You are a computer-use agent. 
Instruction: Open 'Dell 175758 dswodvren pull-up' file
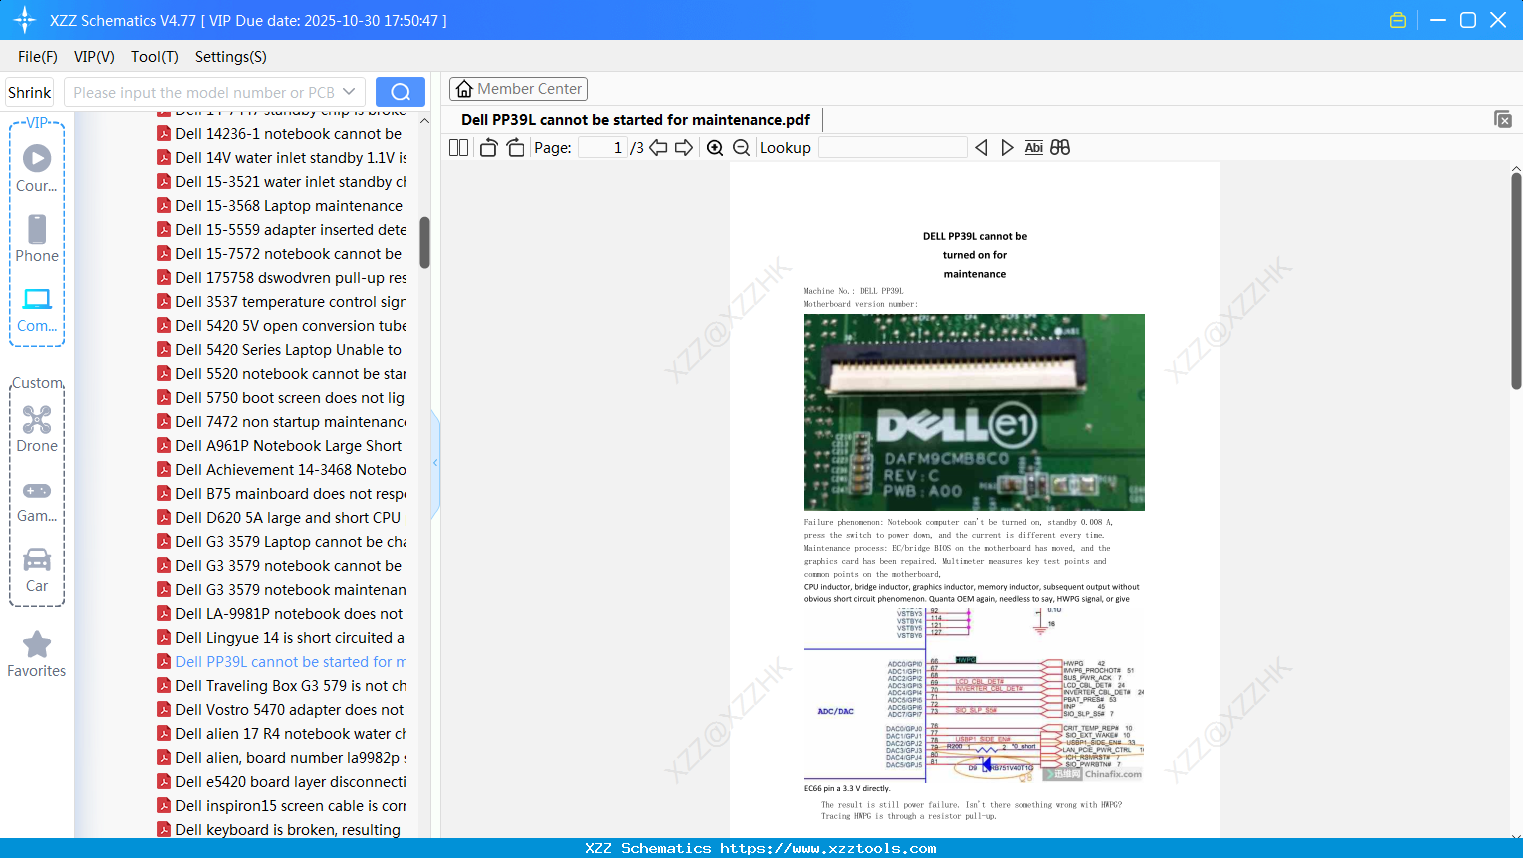pos(281,278)
